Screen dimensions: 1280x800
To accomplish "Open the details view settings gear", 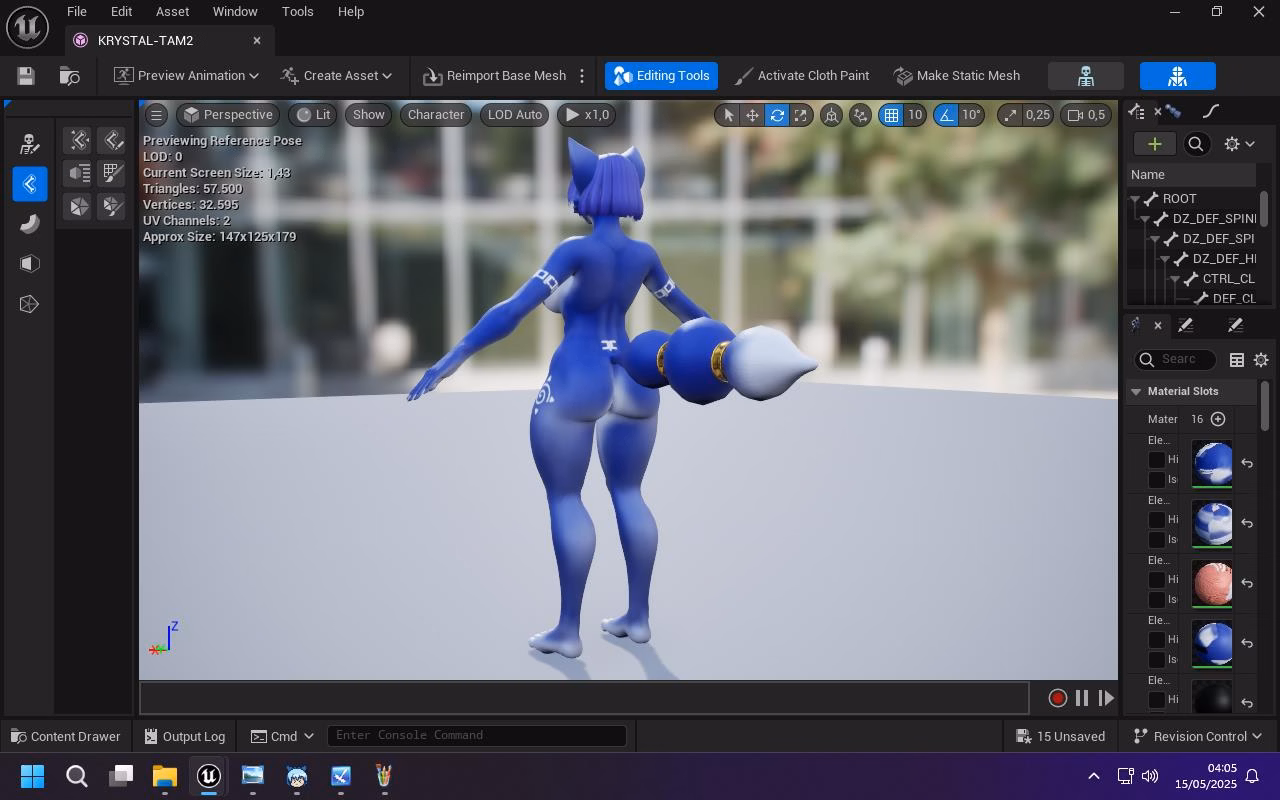I will [x=1261, y=360].
